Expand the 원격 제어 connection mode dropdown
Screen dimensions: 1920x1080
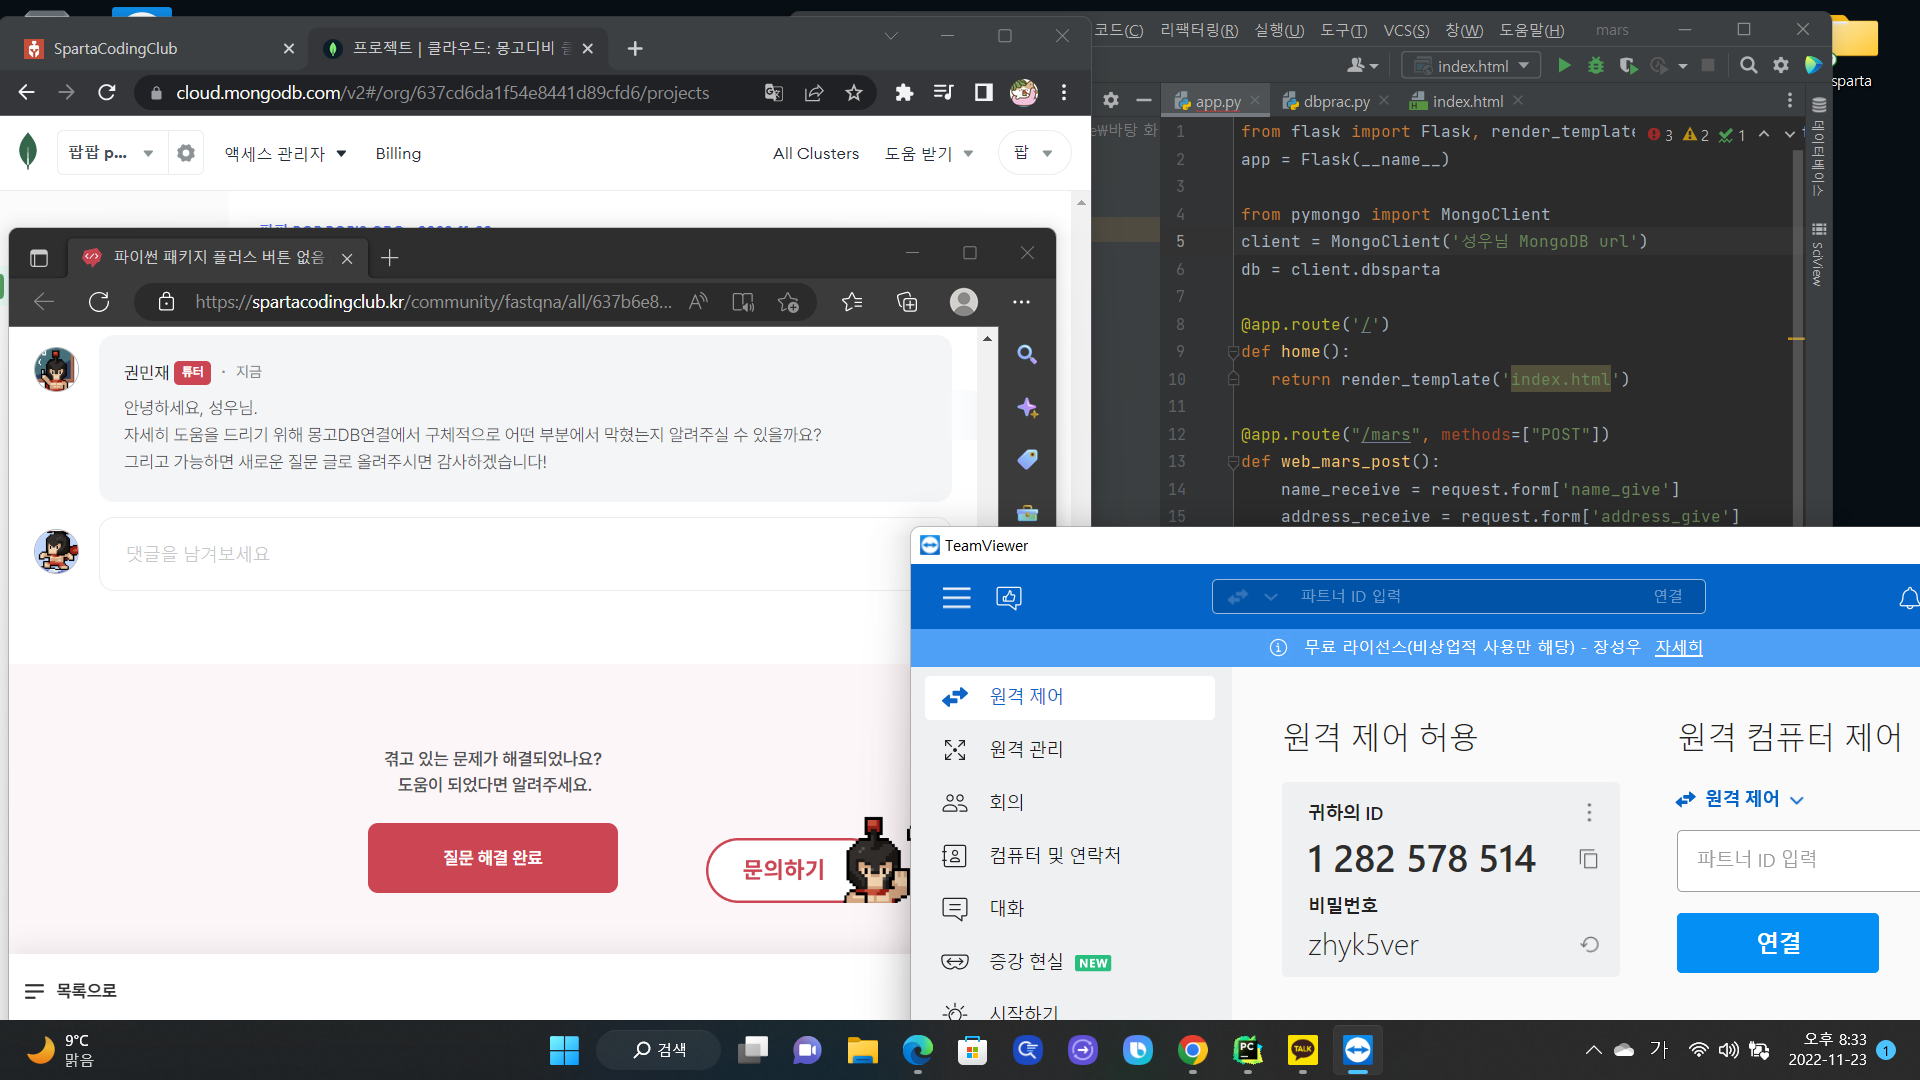[1741, 799]
